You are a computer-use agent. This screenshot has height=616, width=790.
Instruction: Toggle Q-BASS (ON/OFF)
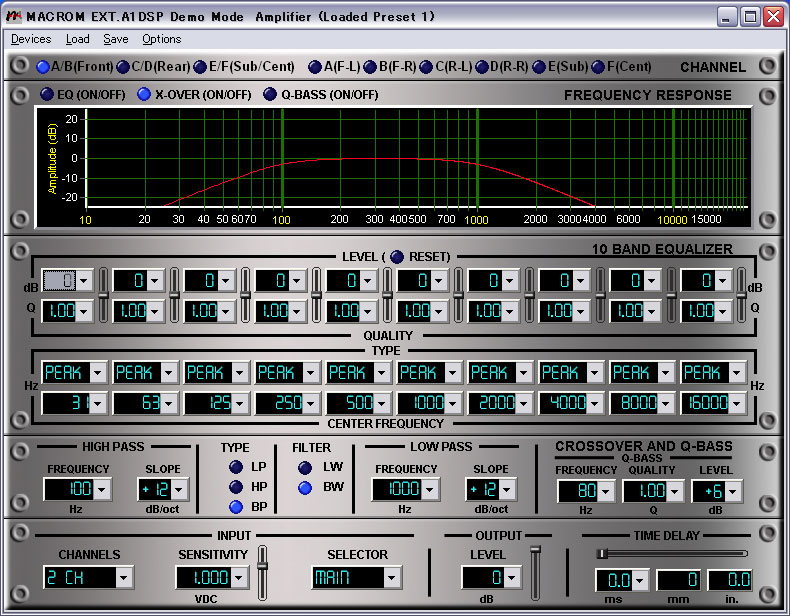coord(270,94)
